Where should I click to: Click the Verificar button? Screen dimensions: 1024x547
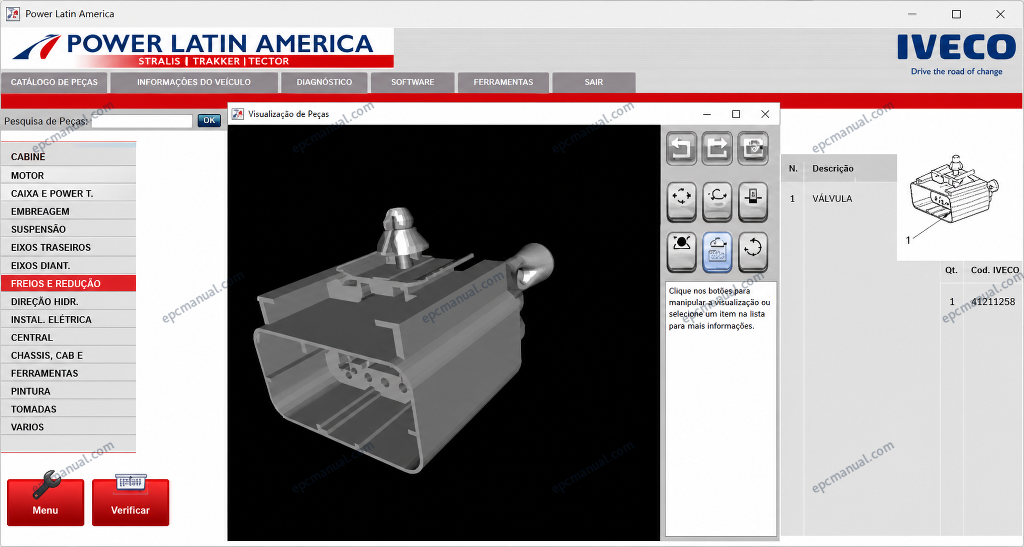point(131,501)
